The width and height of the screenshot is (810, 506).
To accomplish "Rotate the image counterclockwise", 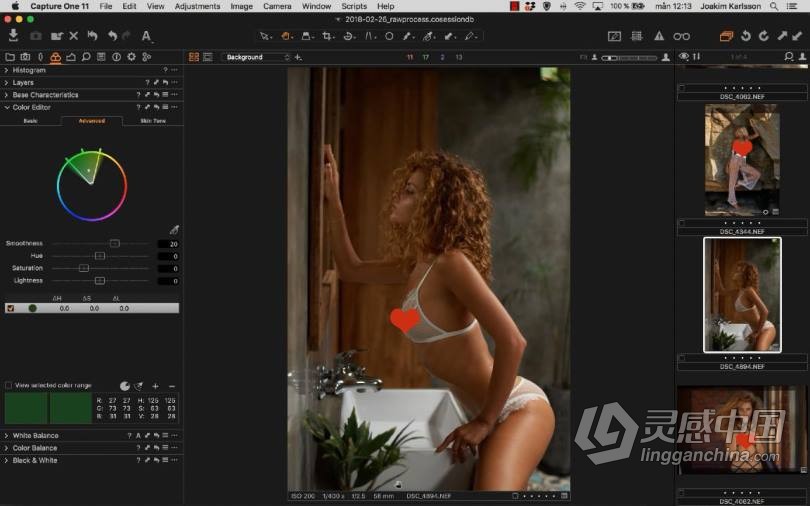I will [x=745, y=36].
